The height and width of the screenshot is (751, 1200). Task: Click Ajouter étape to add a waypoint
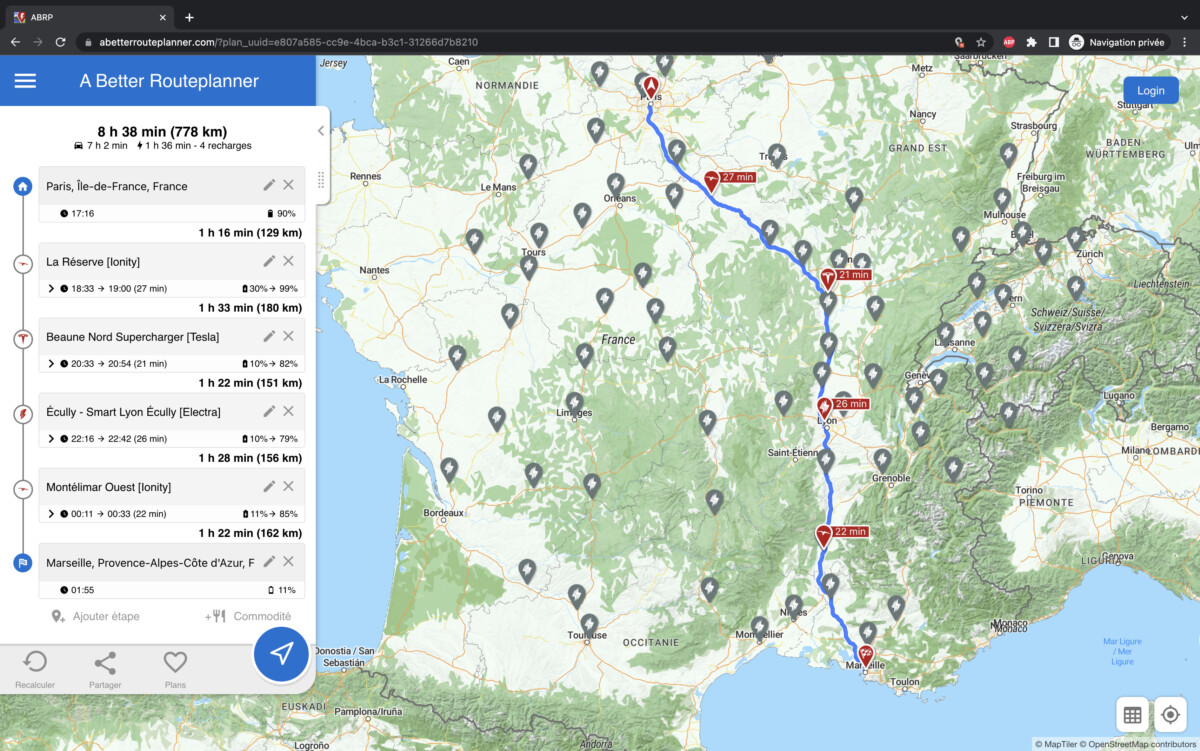pos(95,616)
